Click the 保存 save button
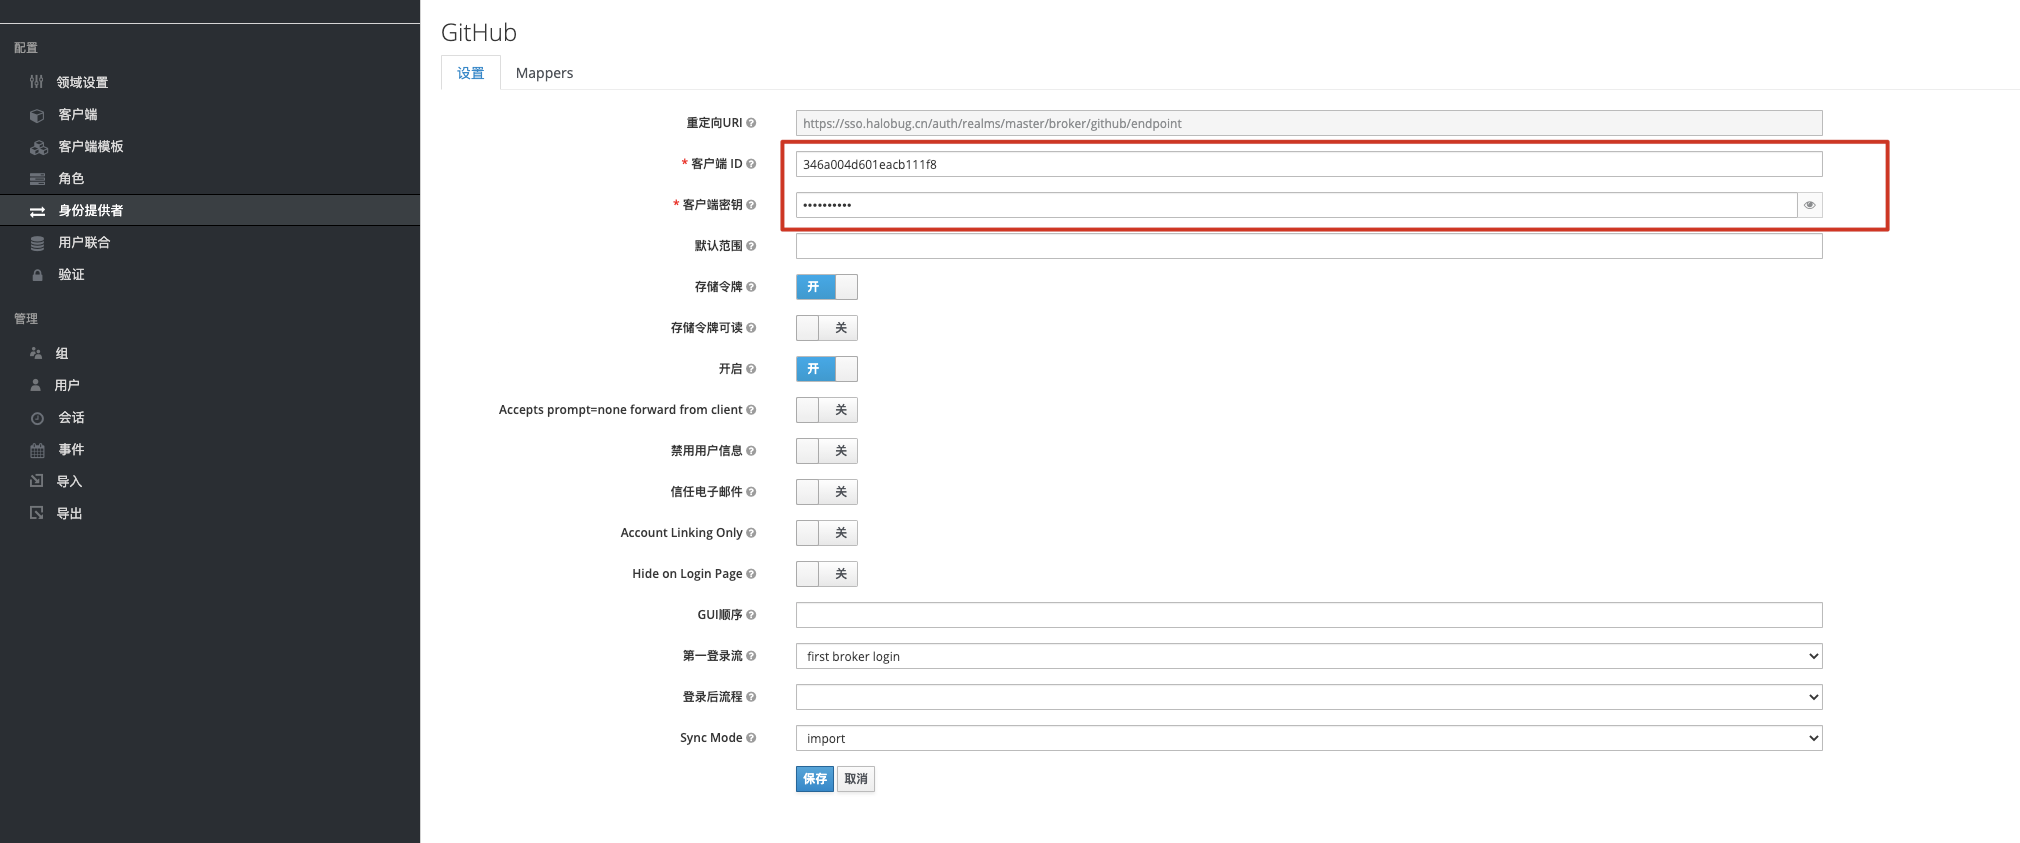 click(815, 779)
